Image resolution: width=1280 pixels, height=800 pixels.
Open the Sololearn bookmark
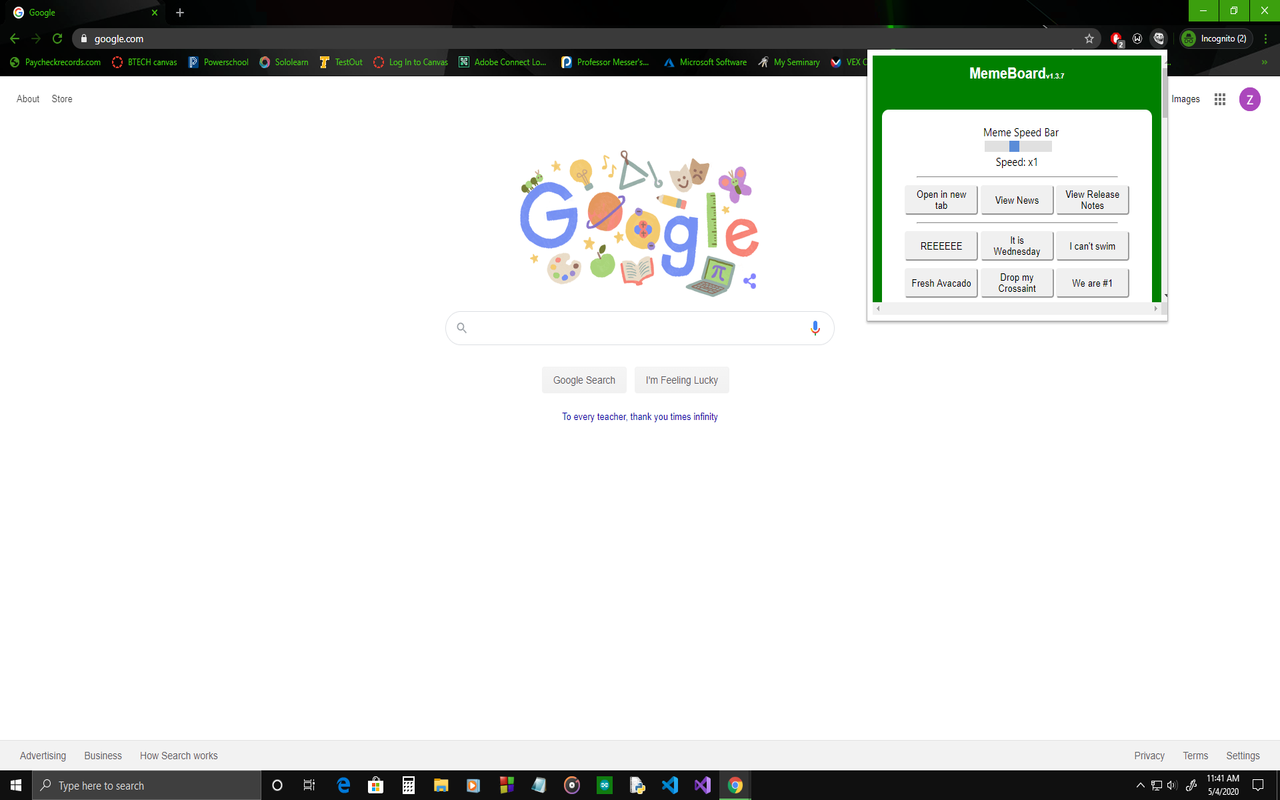(284, 62)
